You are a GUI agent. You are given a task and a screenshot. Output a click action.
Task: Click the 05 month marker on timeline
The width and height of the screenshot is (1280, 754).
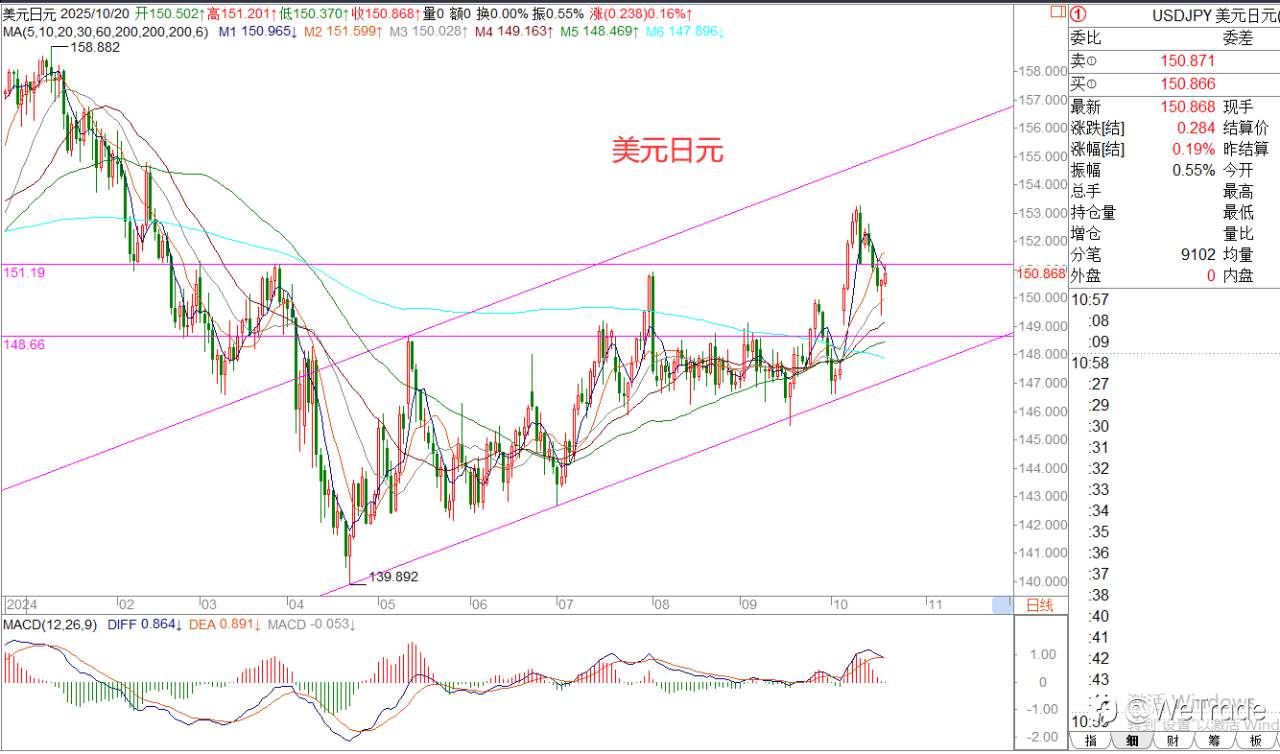388,605
